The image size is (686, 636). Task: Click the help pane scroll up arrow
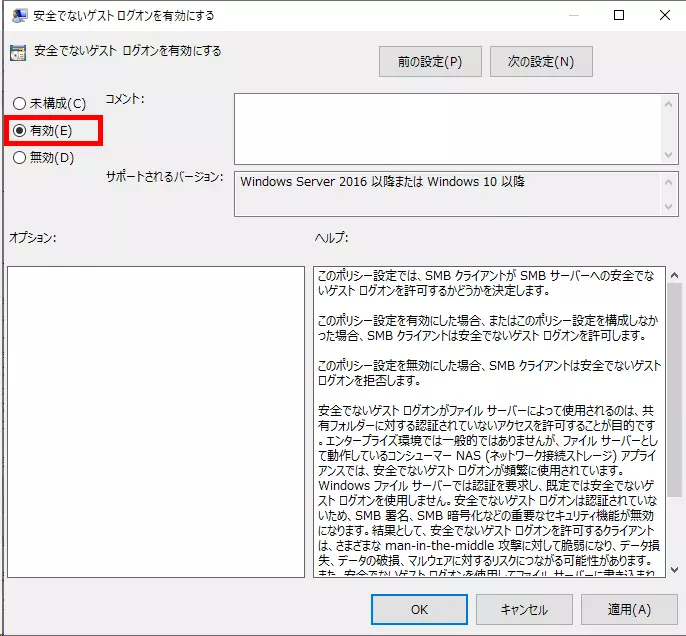pos(674,275)
